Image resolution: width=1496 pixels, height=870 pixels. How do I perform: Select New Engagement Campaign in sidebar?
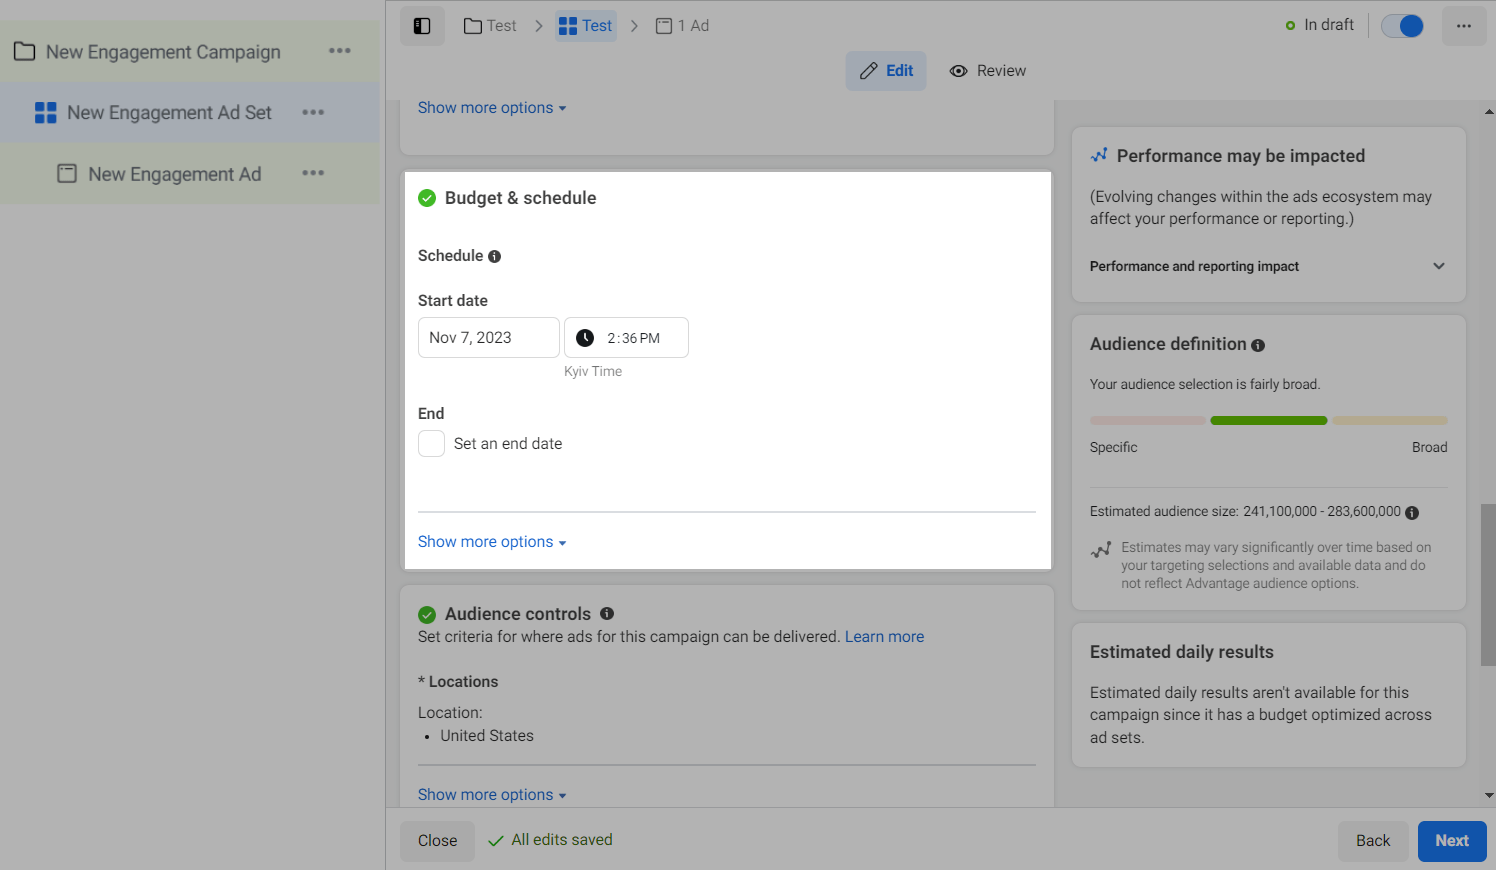pos(163,52)
